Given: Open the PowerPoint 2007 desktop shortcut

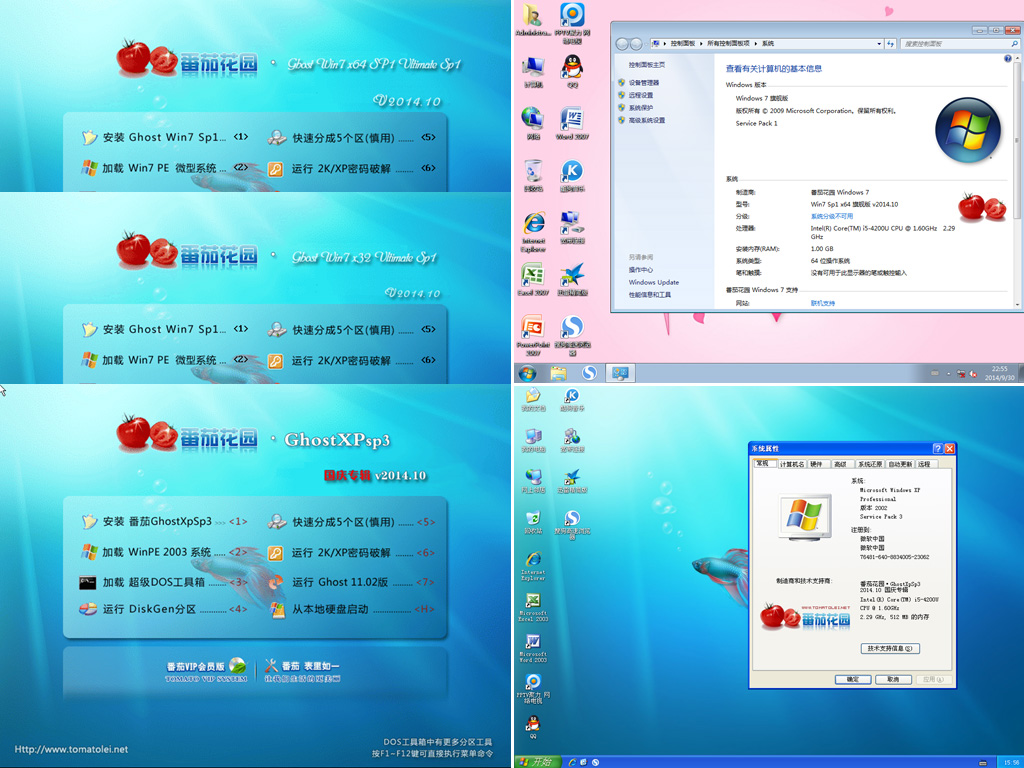Looking at the screenshot, I should [533, 336].
